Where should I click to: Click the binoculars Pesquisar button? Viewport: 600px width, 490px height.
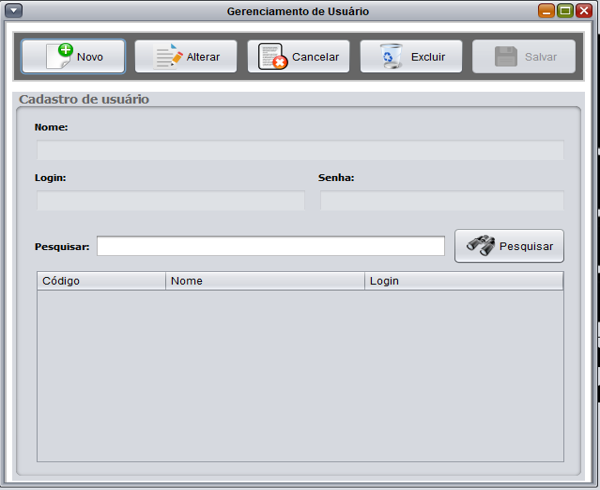[509, 246]
